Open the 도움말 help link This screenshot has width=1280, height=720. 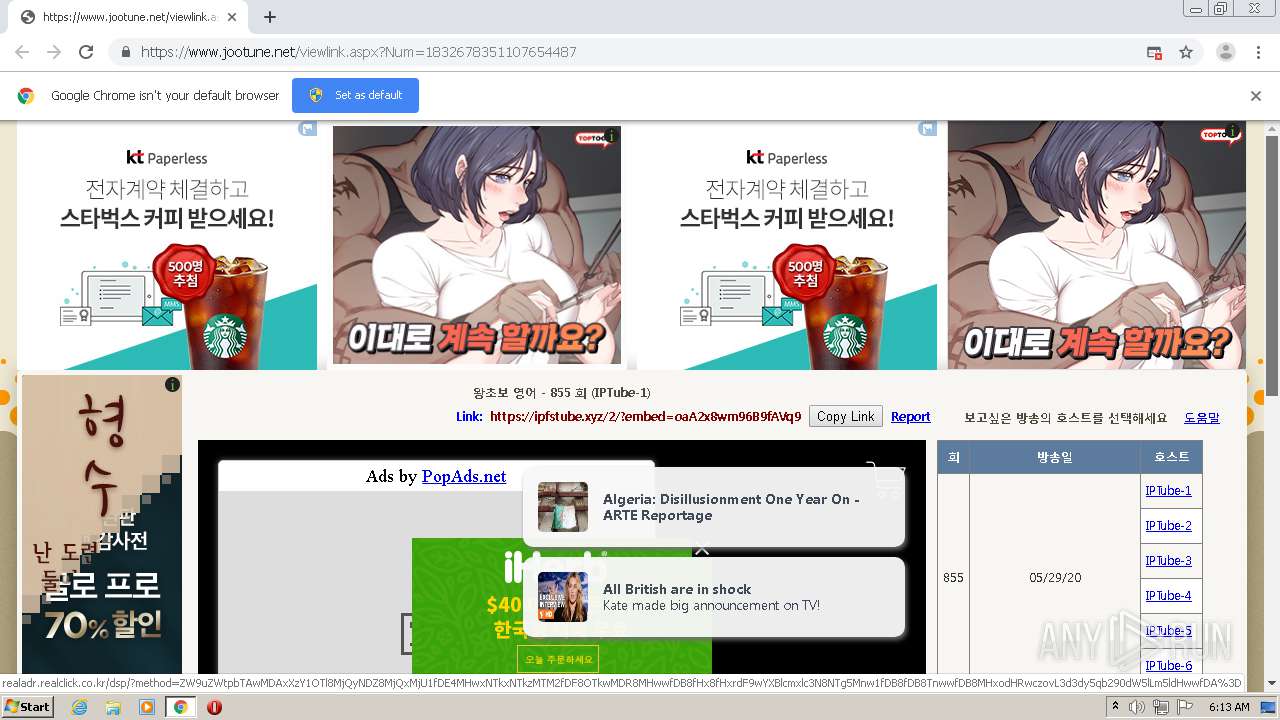1202,418
